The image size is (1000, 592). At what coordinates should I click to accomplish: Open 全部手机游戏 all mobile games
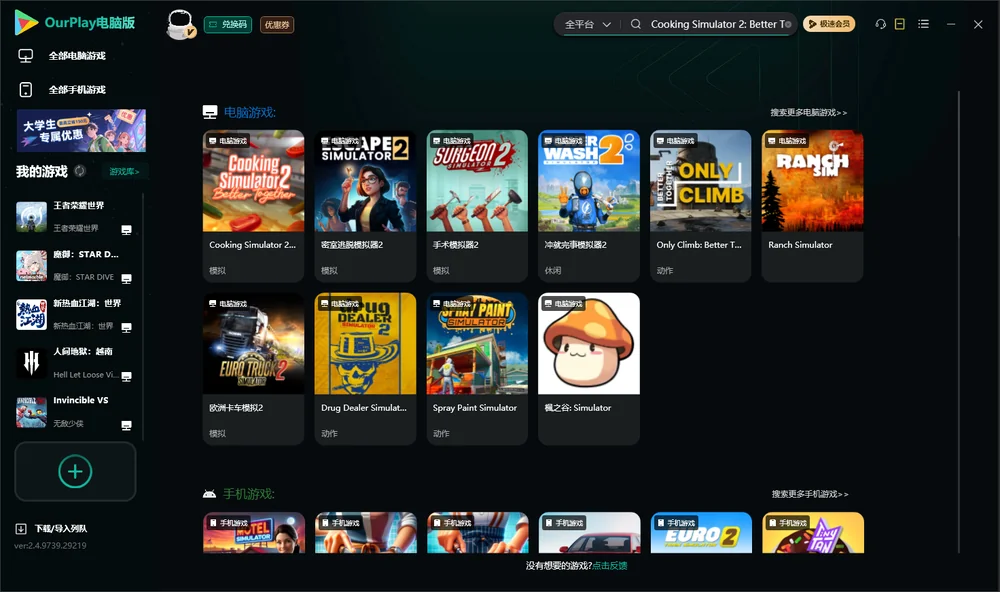77,89
